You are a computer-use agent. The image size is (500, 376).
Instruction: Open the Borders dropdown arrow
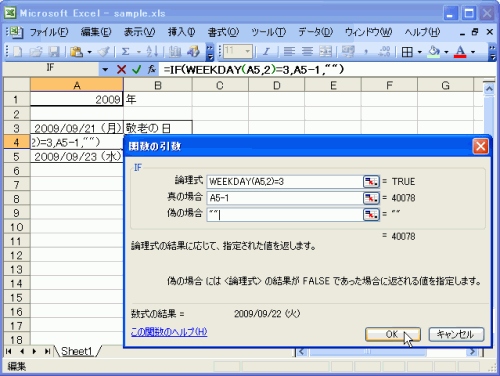[420, 52]
